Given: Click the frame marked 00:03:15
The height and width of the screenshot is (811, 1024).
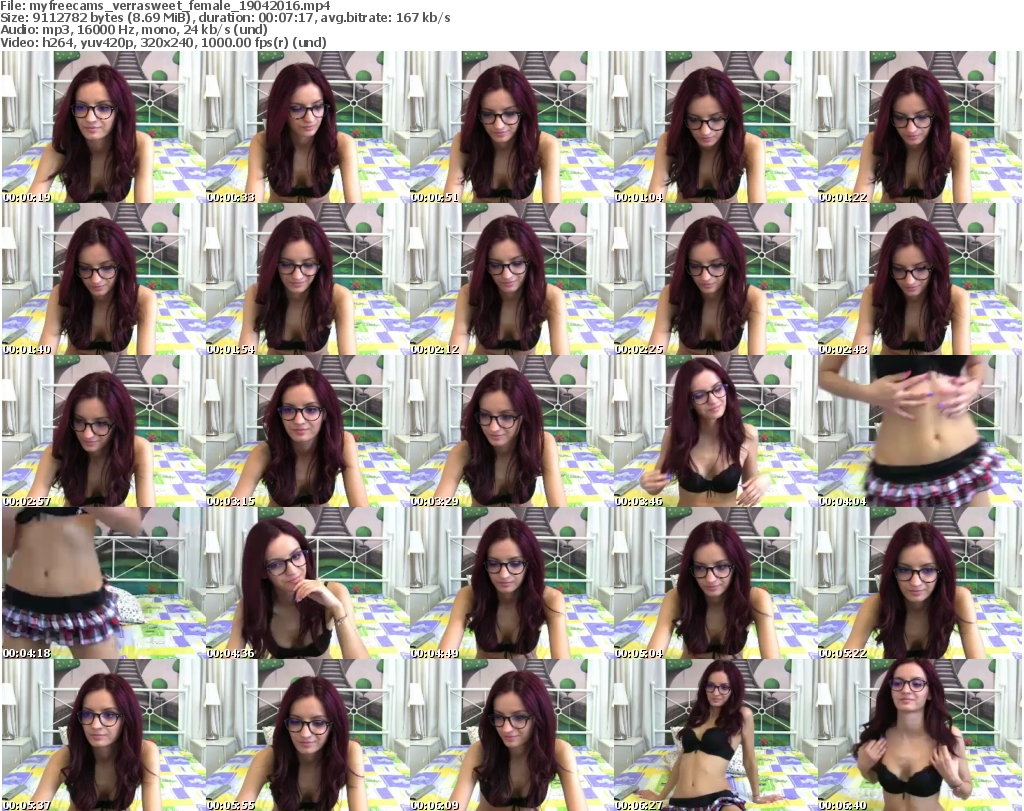Looking at the screenshot, I should [x=307, y=432].
